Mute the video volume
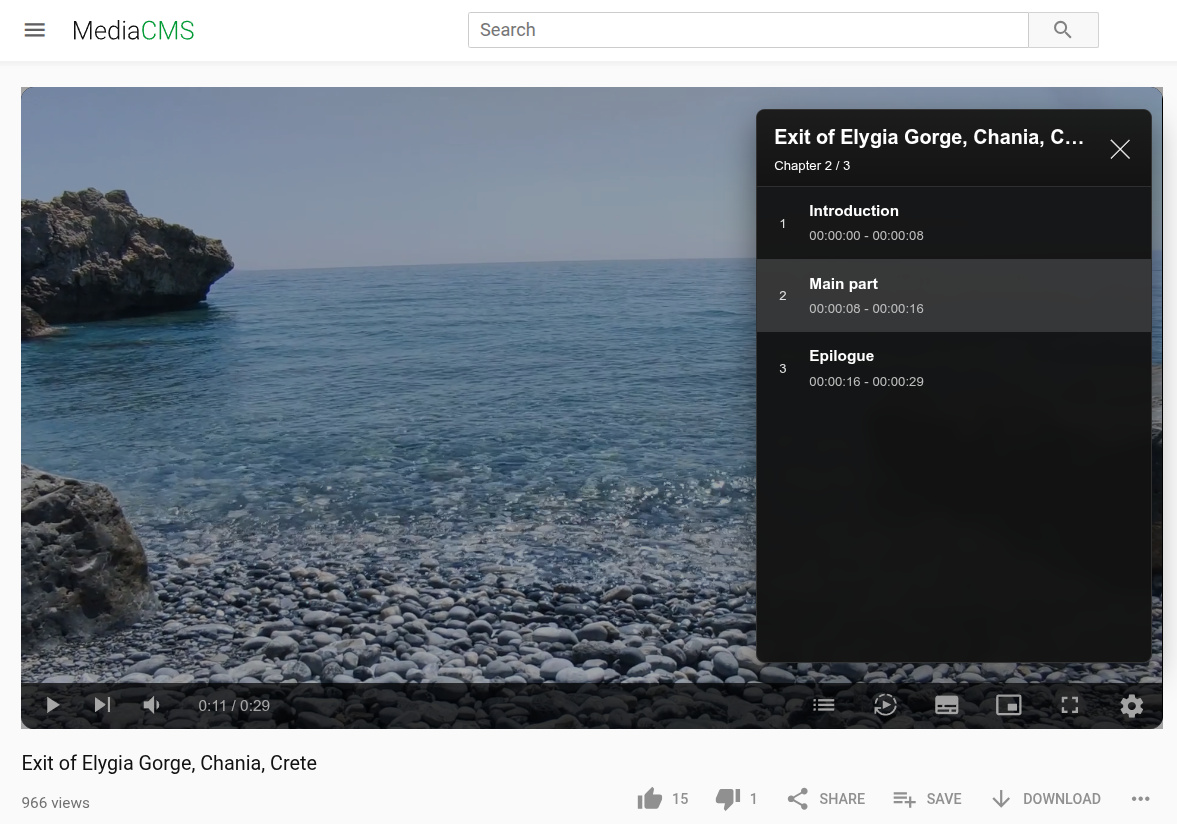Screen dimensions: 1177x824 tap(151, 705)
